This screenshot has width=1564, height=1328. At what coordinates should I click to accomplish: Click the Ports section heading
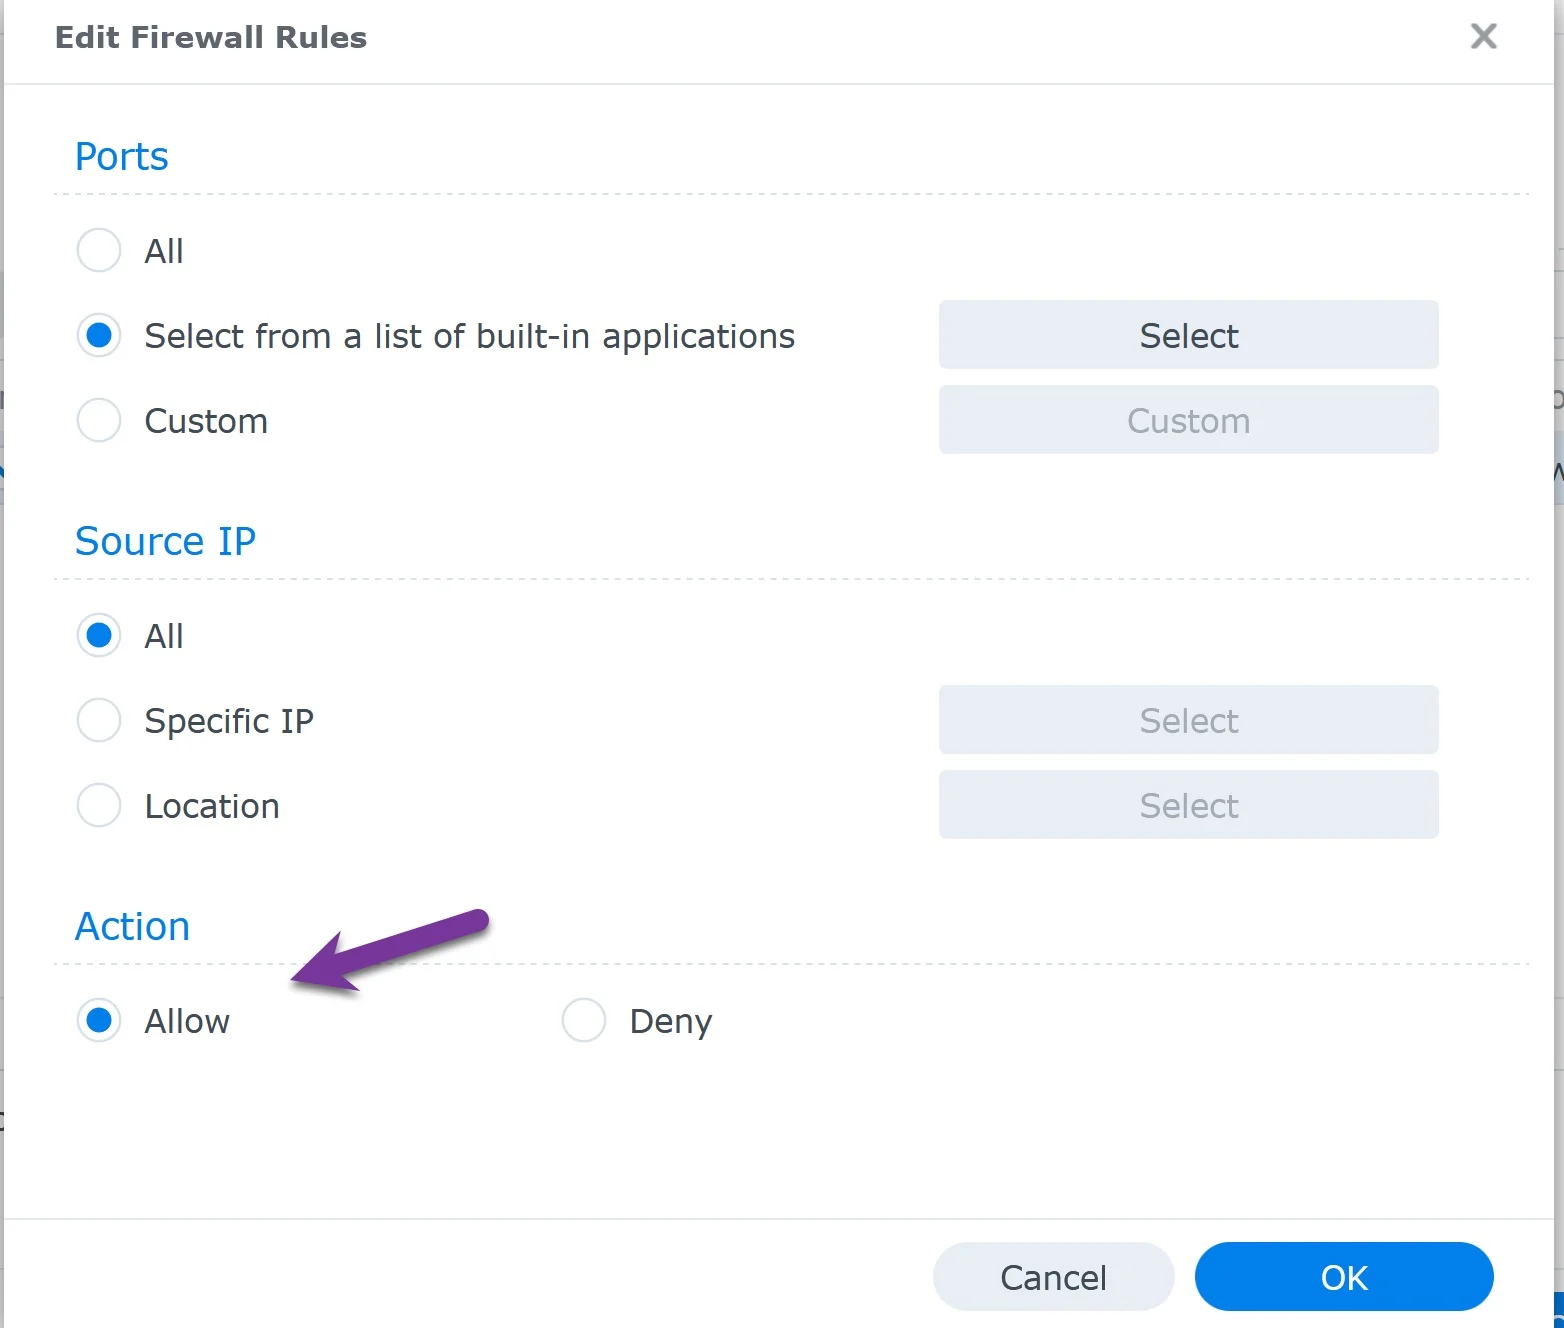coord(120,156)
